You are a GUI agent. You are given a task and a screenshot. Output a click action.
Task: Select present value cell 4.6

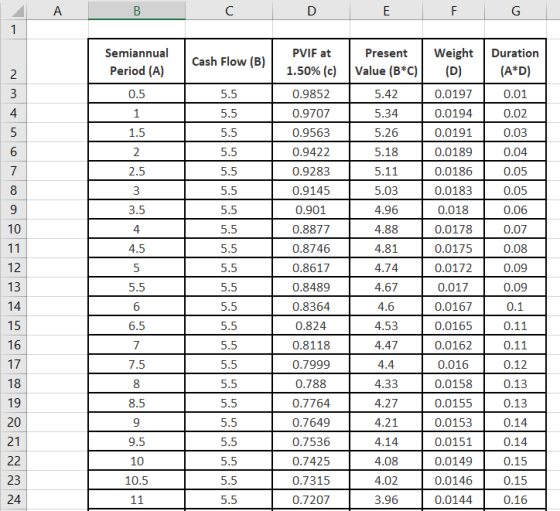[x=386, y=306]
